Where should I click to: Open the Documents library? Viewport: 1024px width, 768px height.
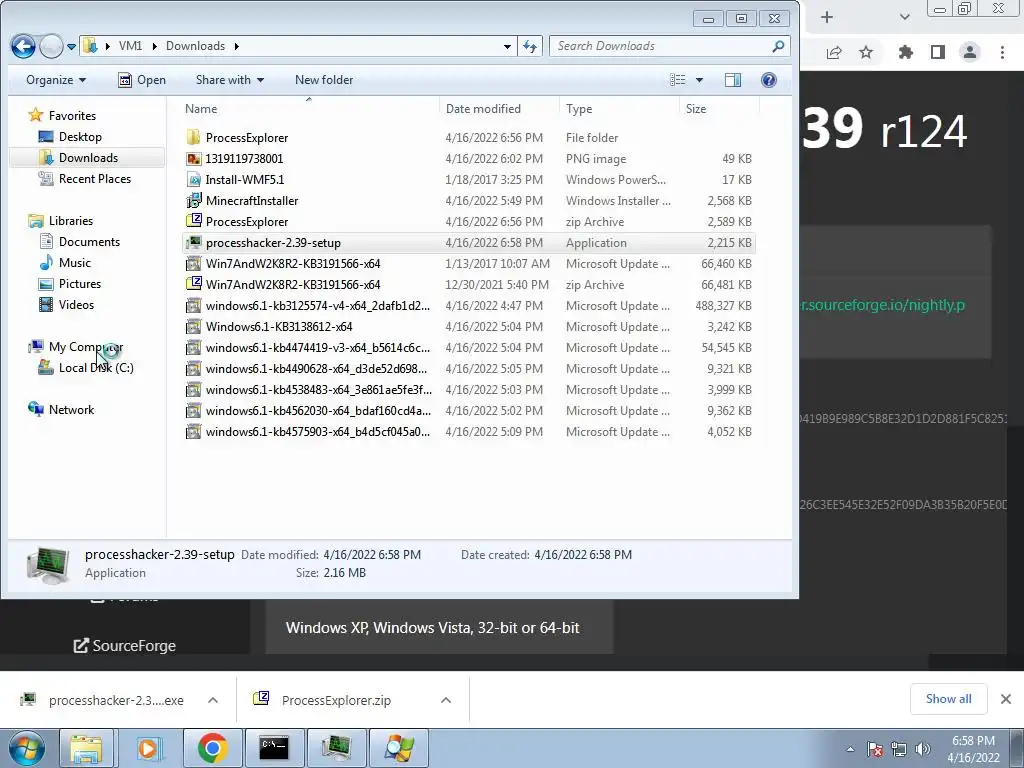pyautogui.click(x=89, y=242)
